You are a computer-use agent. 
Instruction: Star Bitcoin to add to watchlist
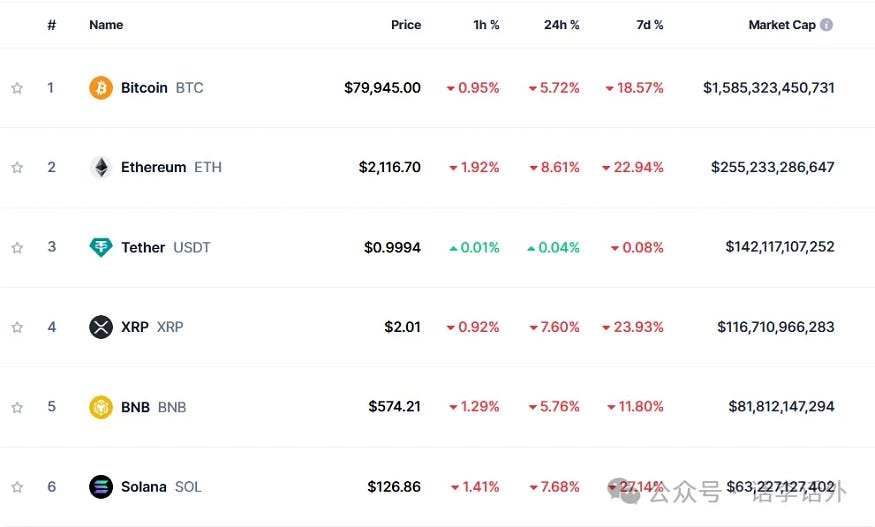17,88
